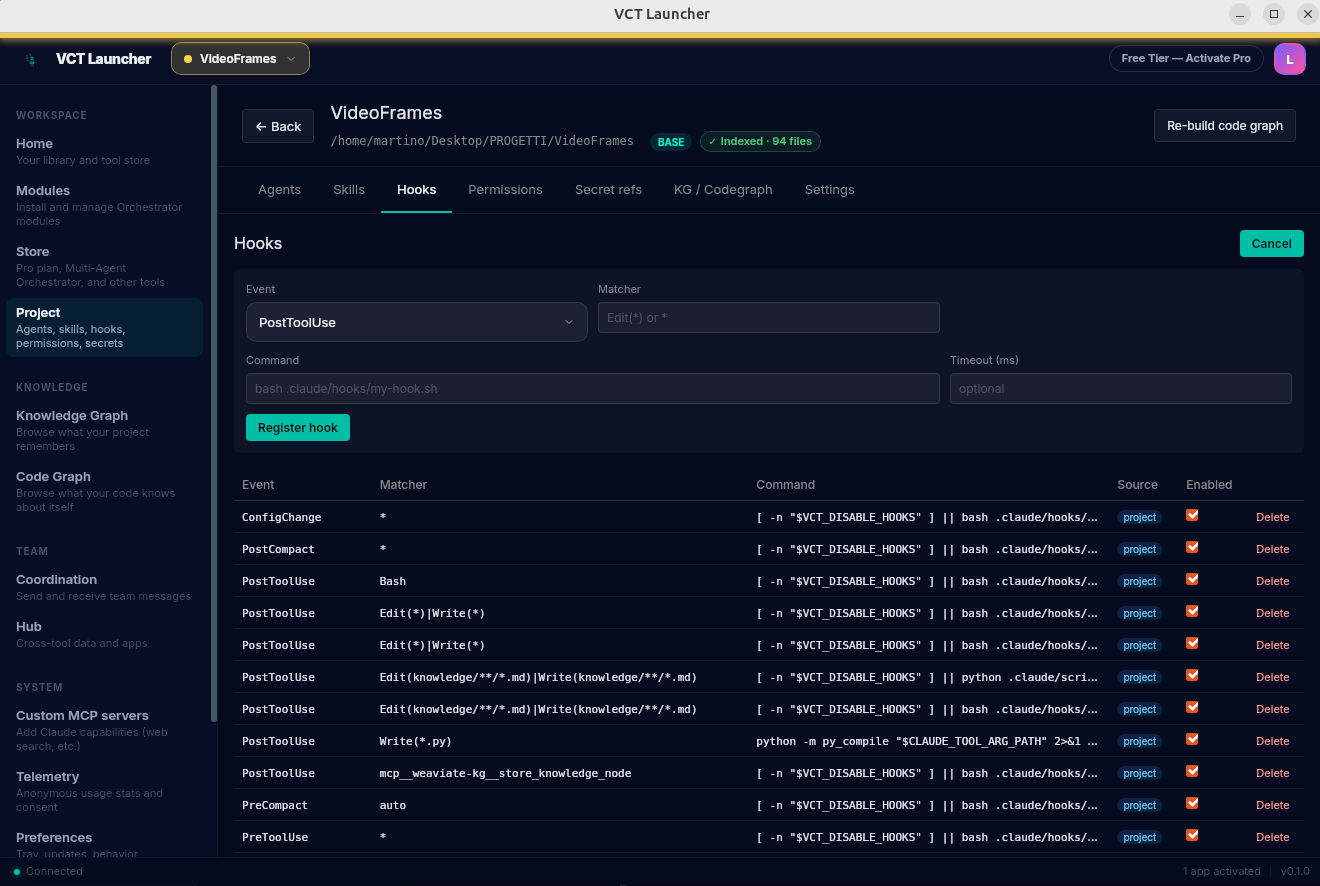The width and height of the screenshot is (1320, 886).
Task: Toggle checkbox on the python .claude/scri… hook row
Action: coord(1192,676)
